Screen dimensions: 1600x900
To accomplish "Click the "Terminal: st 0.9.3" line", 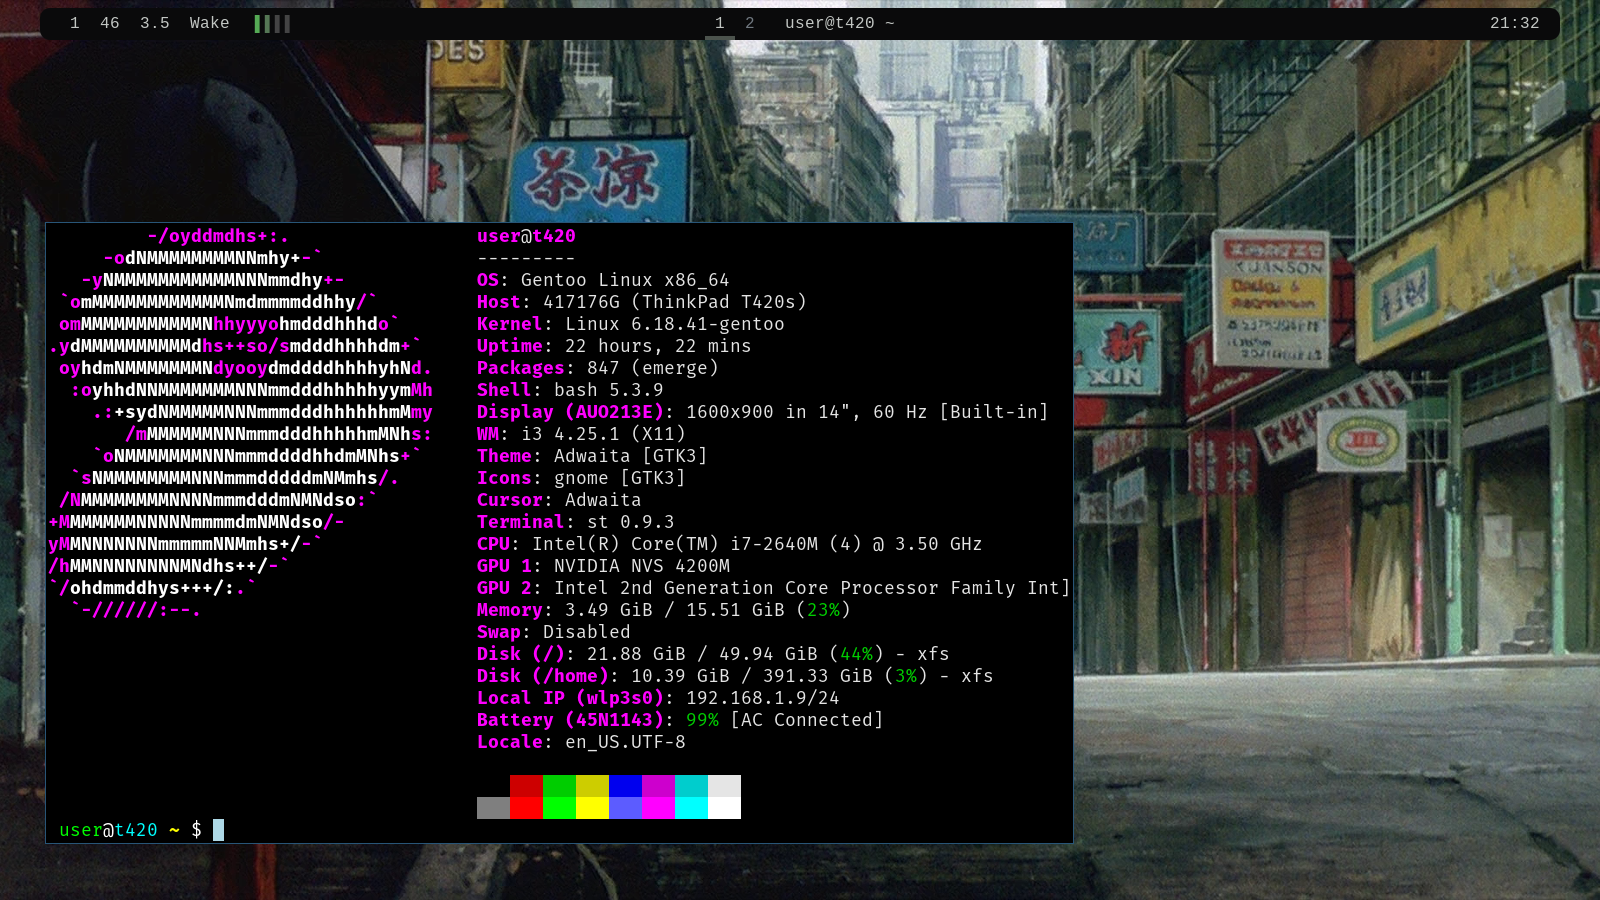I will tap(576, 522).
